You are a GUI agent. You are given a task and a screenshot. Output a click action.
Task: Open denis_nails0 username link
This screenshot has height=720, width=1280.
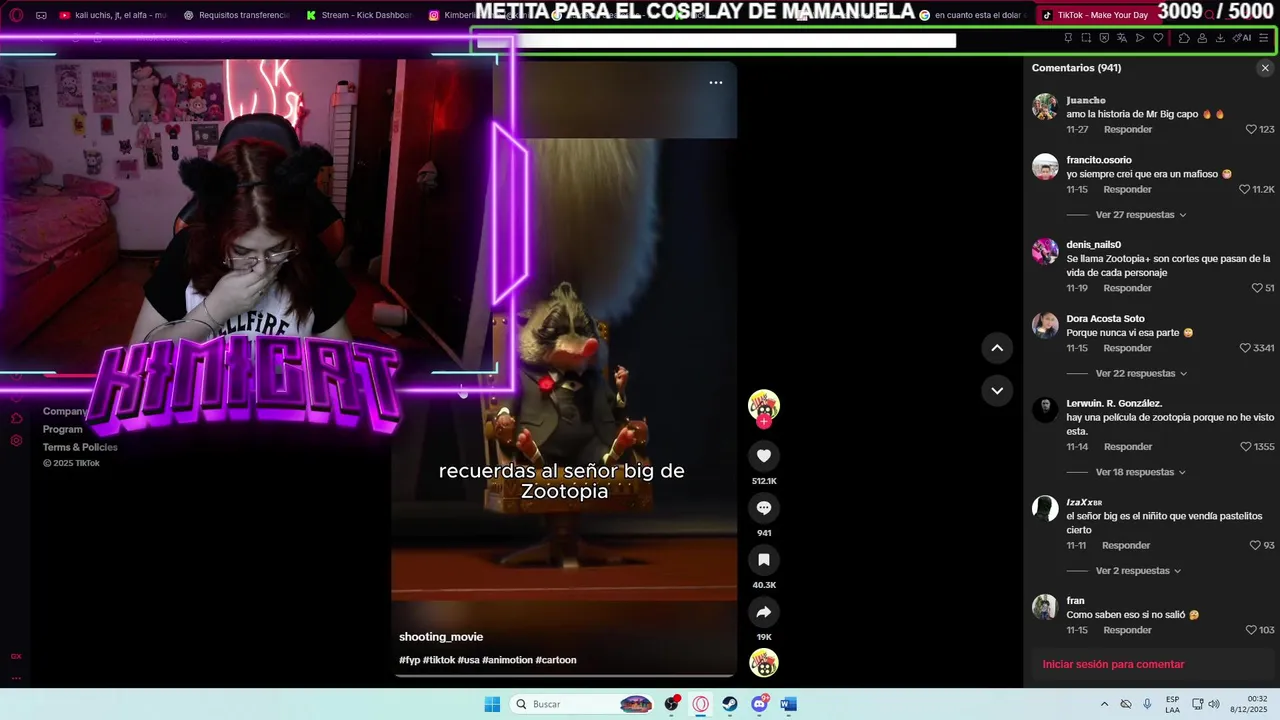(1093, 245)
